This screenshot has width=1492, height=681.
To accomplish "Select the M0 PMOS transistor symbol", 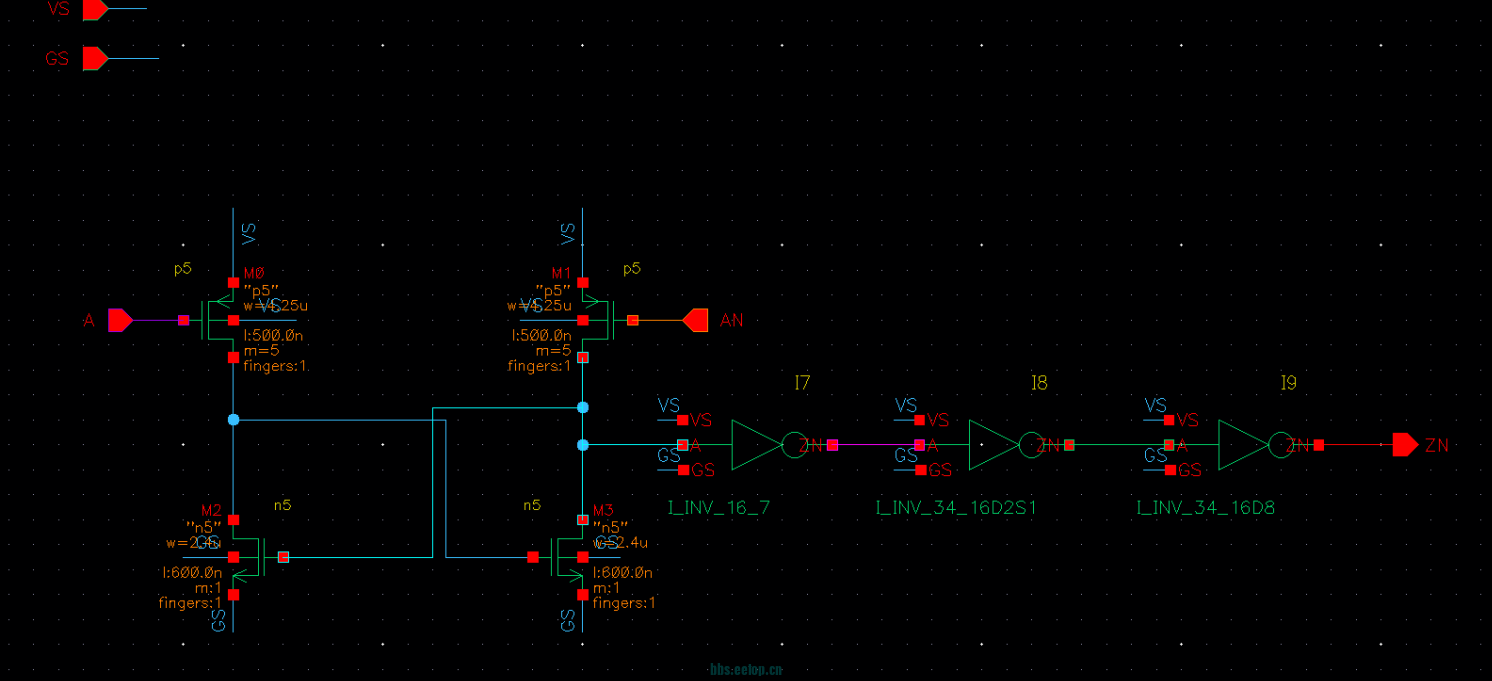I will [x=218, y=320].
